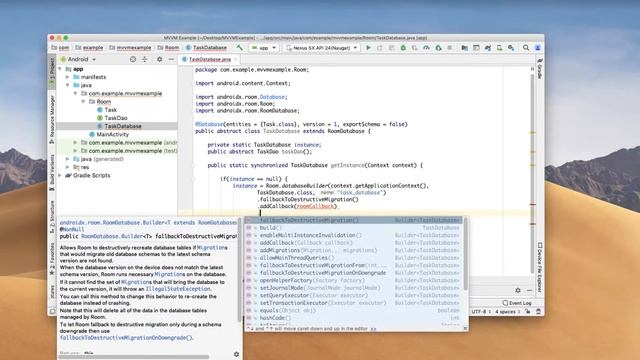
Task: Expand the manifests folder
Action: click(68, 77)
